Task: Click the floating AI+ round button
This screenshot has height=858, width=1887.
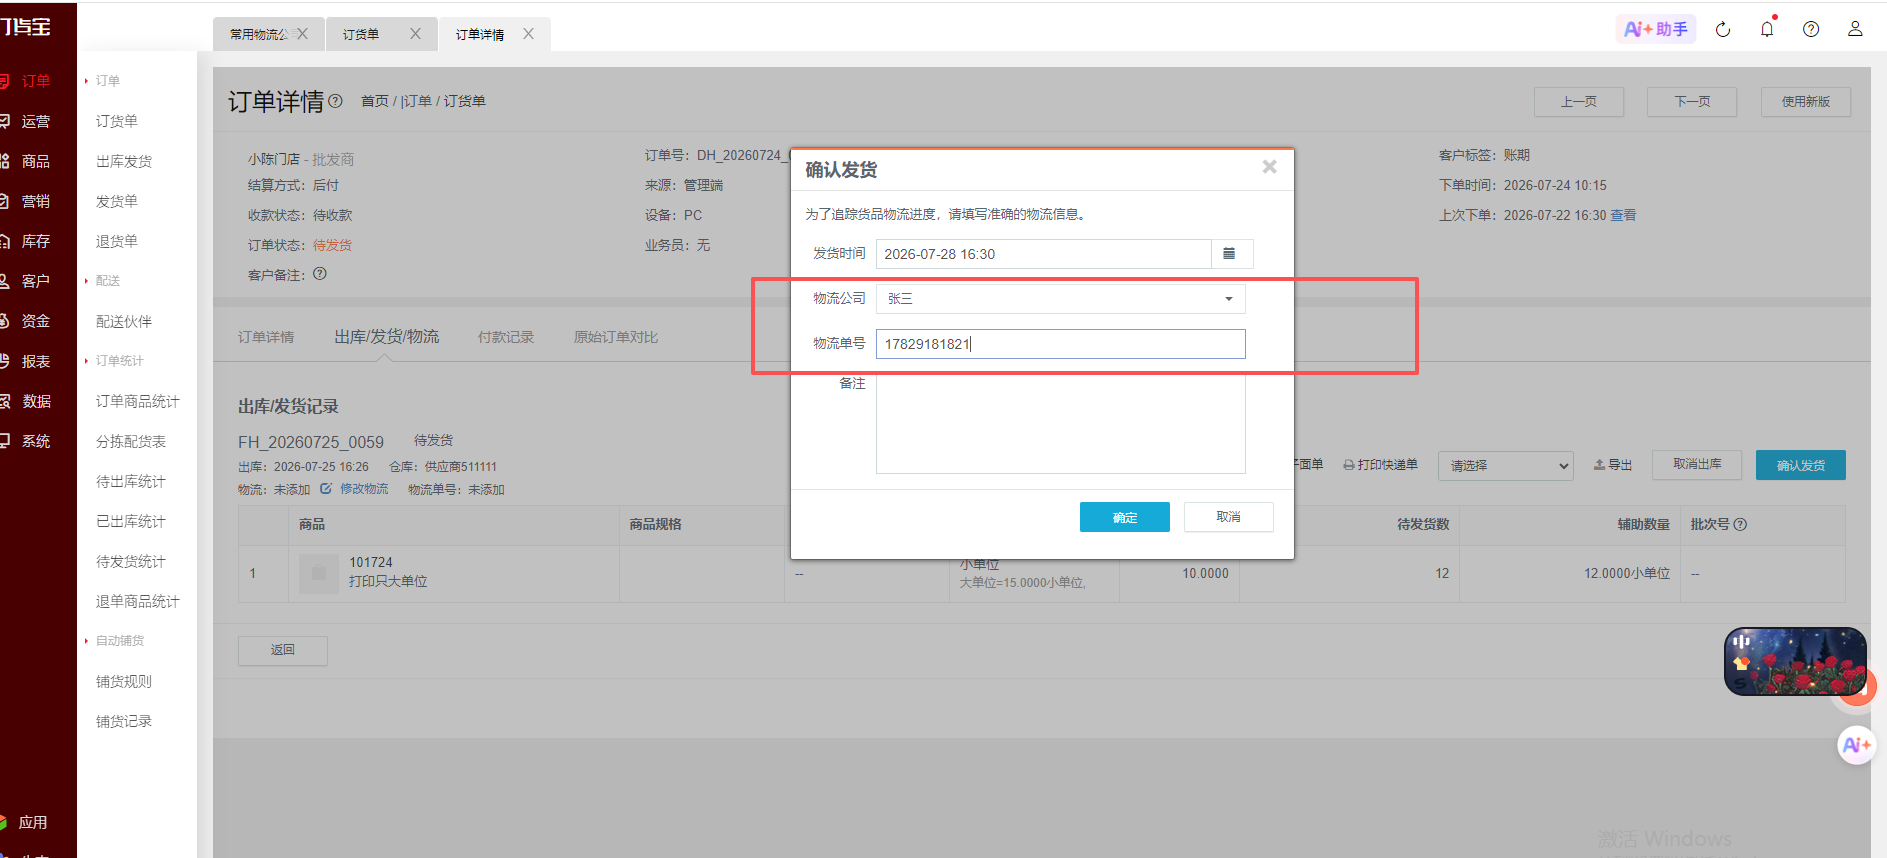Action: [x=1856, y=745]
